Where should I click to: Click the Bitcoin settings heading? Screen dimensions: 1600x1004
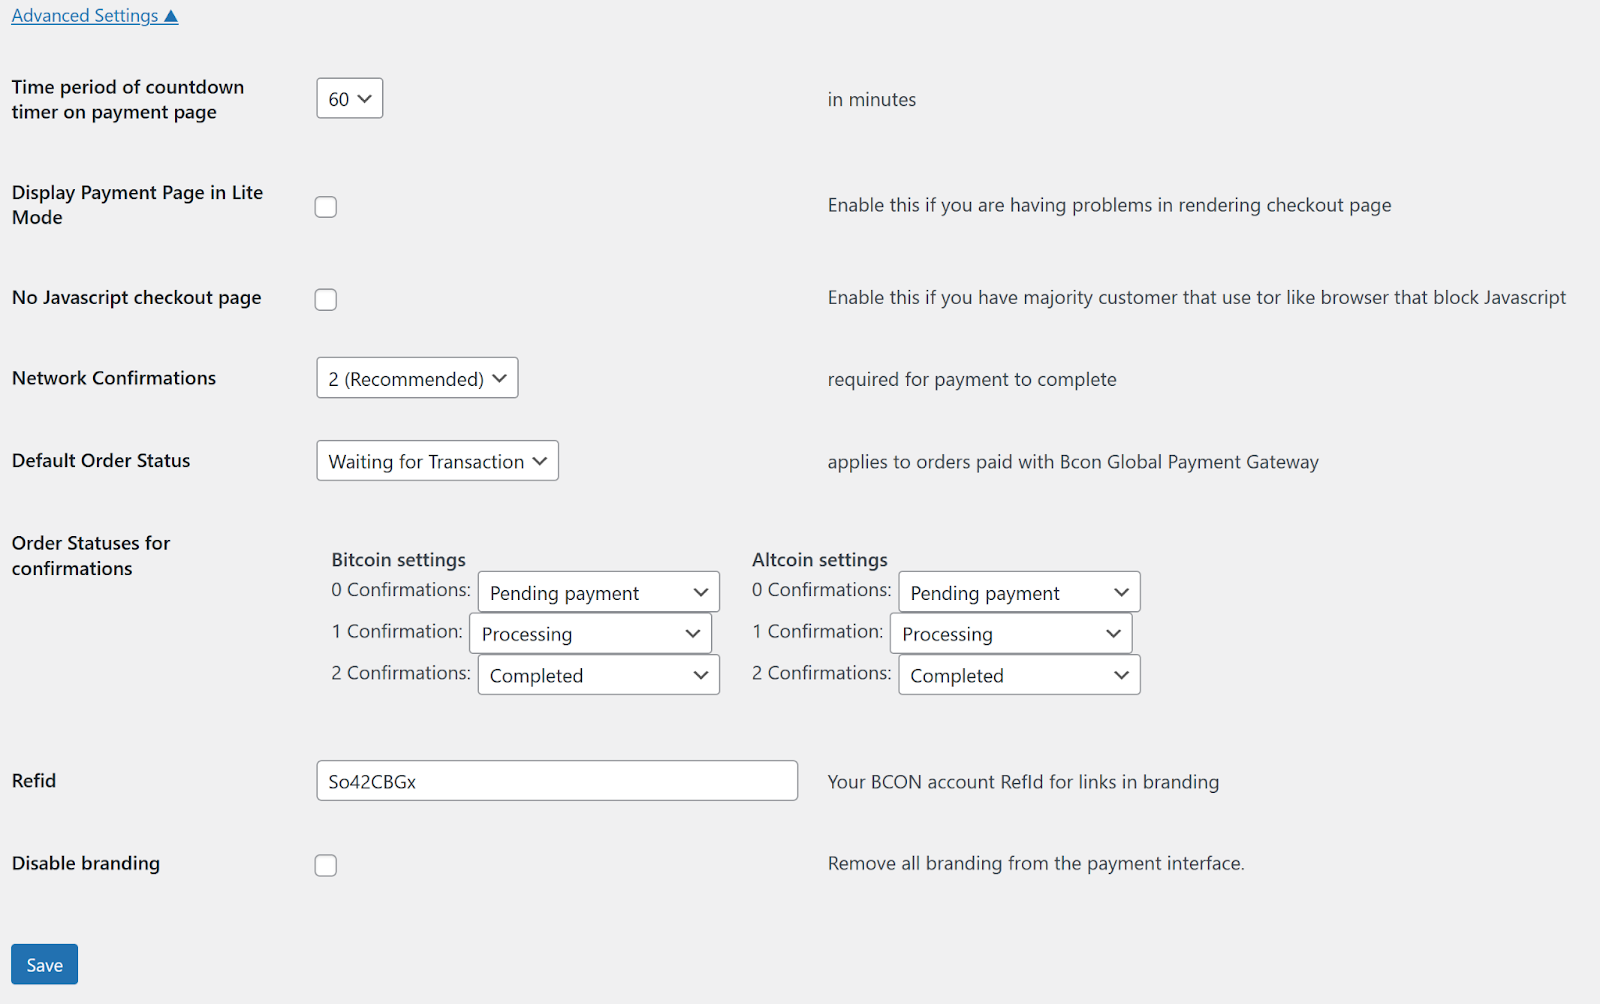398,560
